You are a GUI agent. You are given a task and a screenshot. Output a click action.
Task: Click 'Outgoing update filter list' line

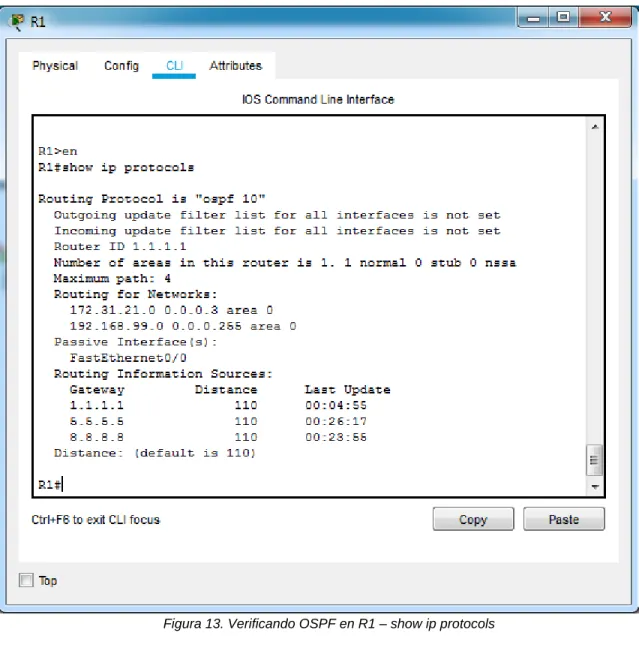click(277, 215)
